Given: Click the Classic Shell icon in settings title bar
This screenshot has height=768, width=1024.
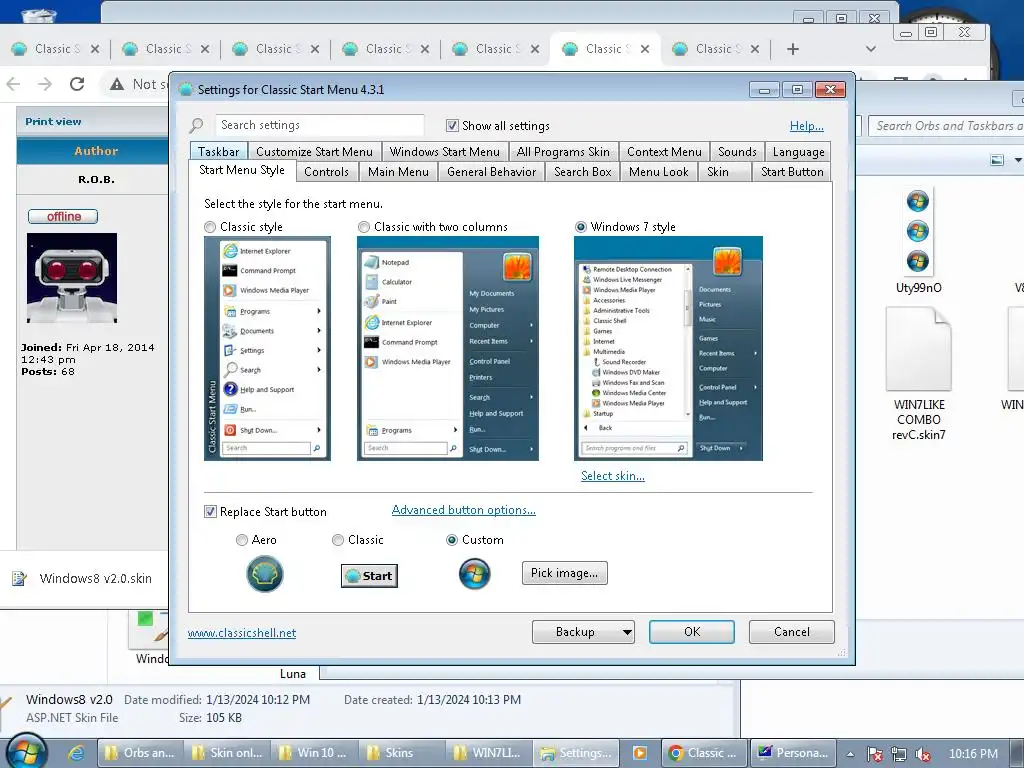Looking at the screenshot, I should pos(185,89).
